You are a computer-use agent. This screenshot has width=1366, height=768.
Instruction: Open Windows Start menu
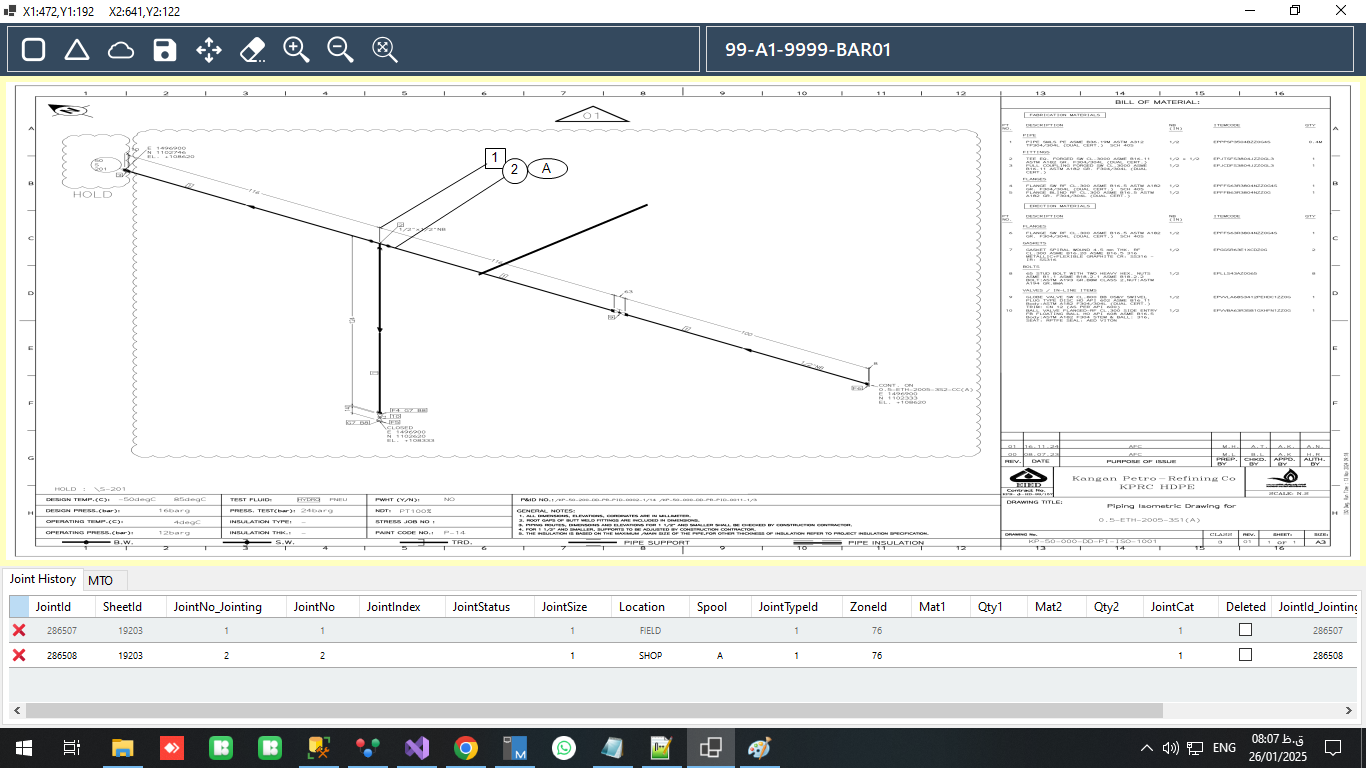tap(23, 747)
